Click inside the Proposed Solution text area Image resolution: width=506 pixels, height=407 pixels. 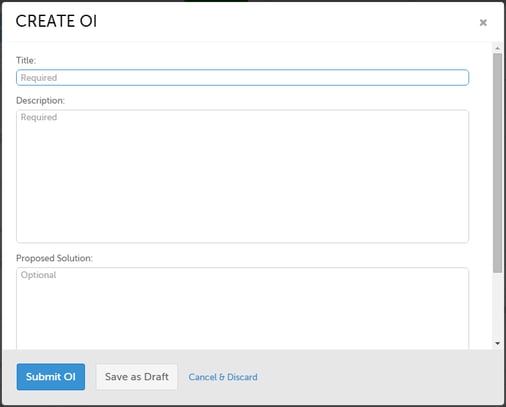pyautogui.click(x=242, y=309)
